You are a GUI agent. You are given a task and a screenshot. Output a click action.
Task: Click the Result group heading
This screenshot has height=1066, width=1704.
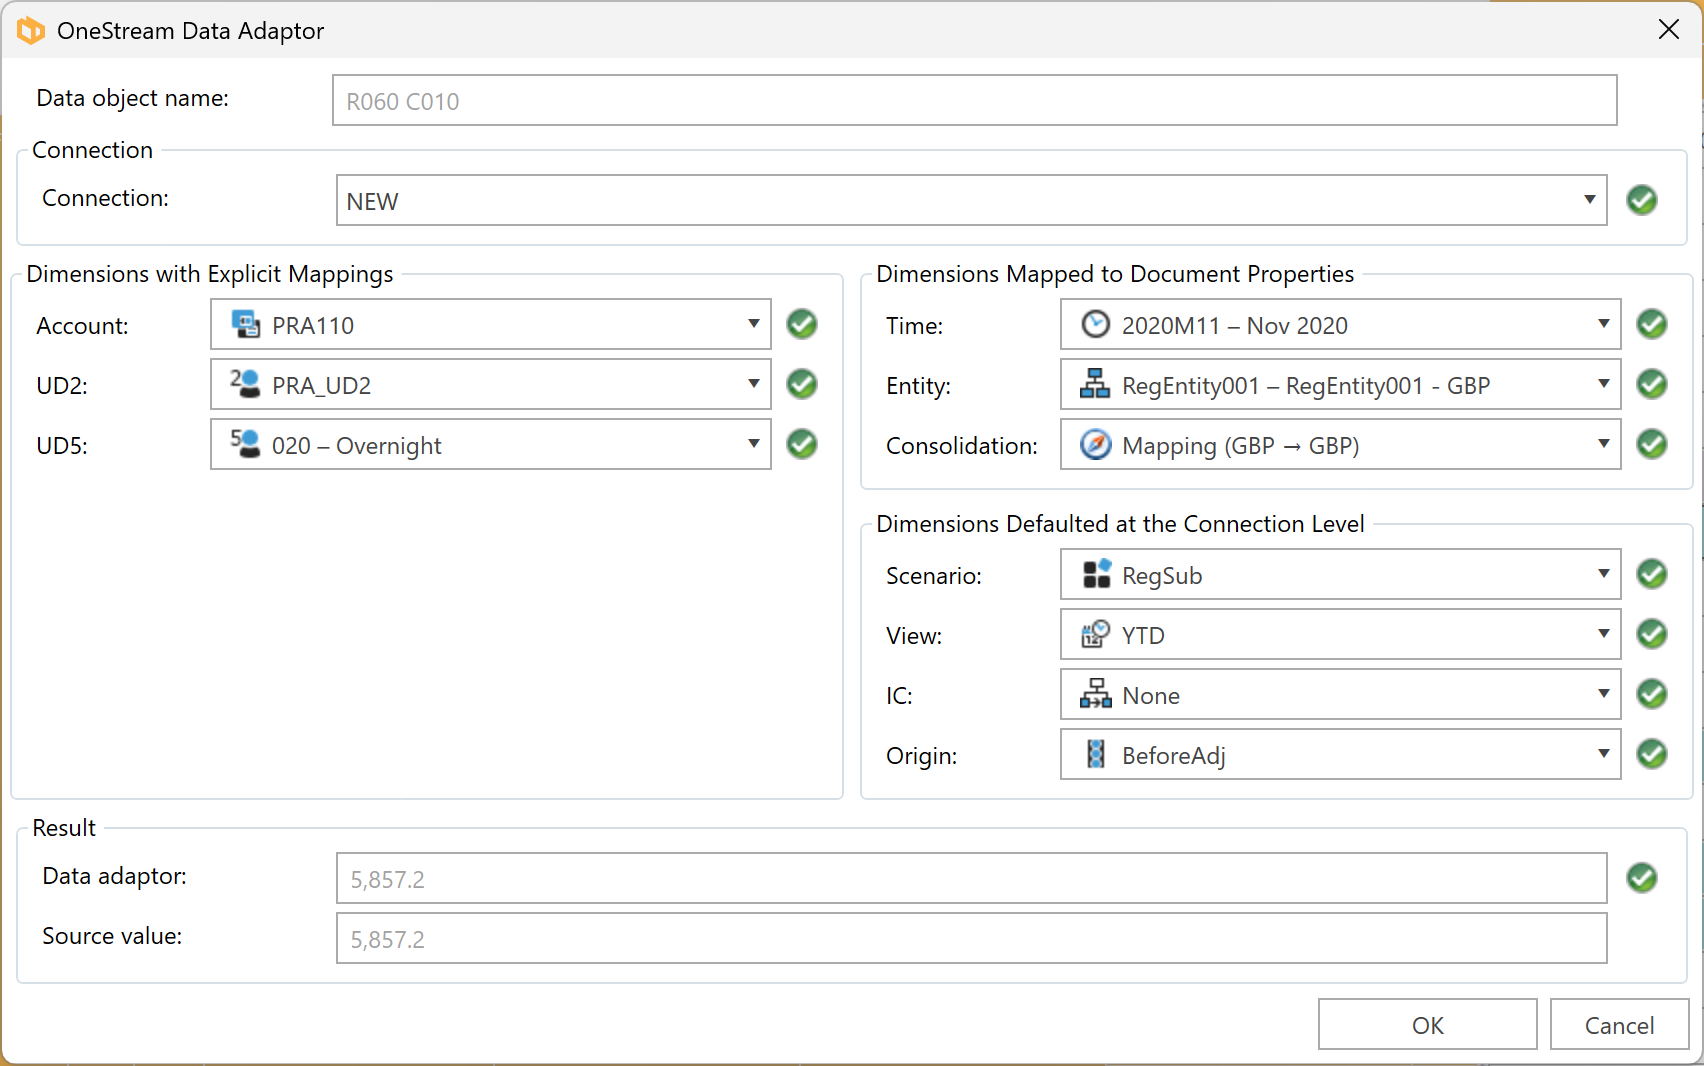pos(64,828)
